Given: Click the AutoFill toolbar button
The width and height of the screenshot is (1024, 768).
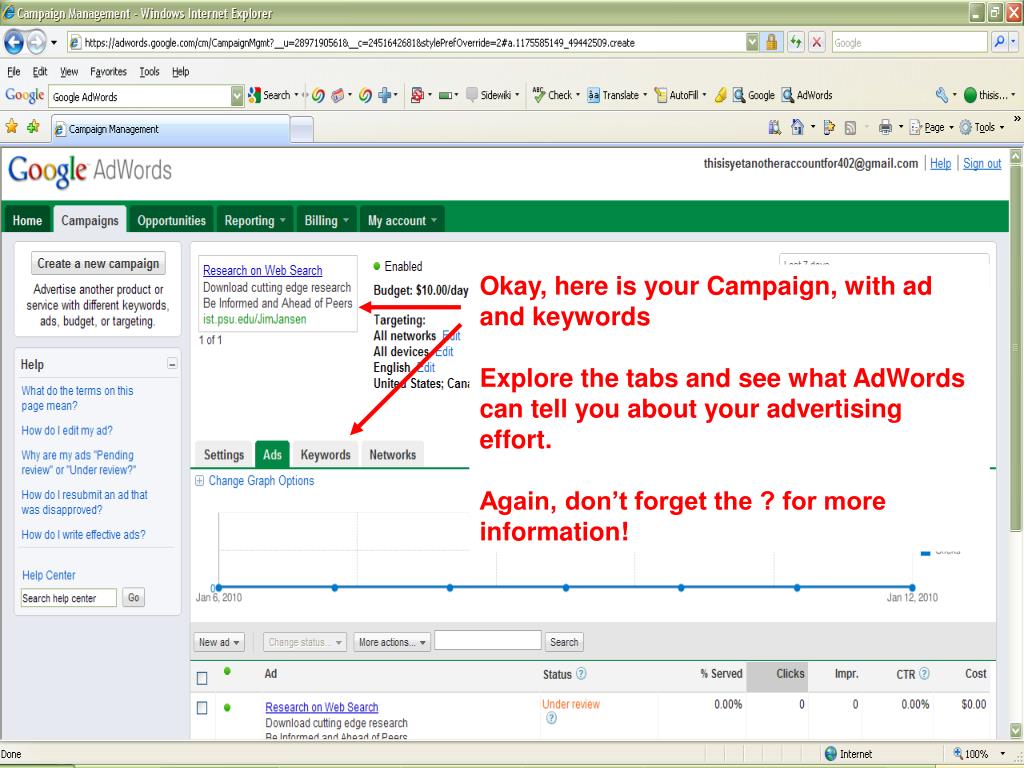Looking at the screenshot, I should (x=680, y=95).
